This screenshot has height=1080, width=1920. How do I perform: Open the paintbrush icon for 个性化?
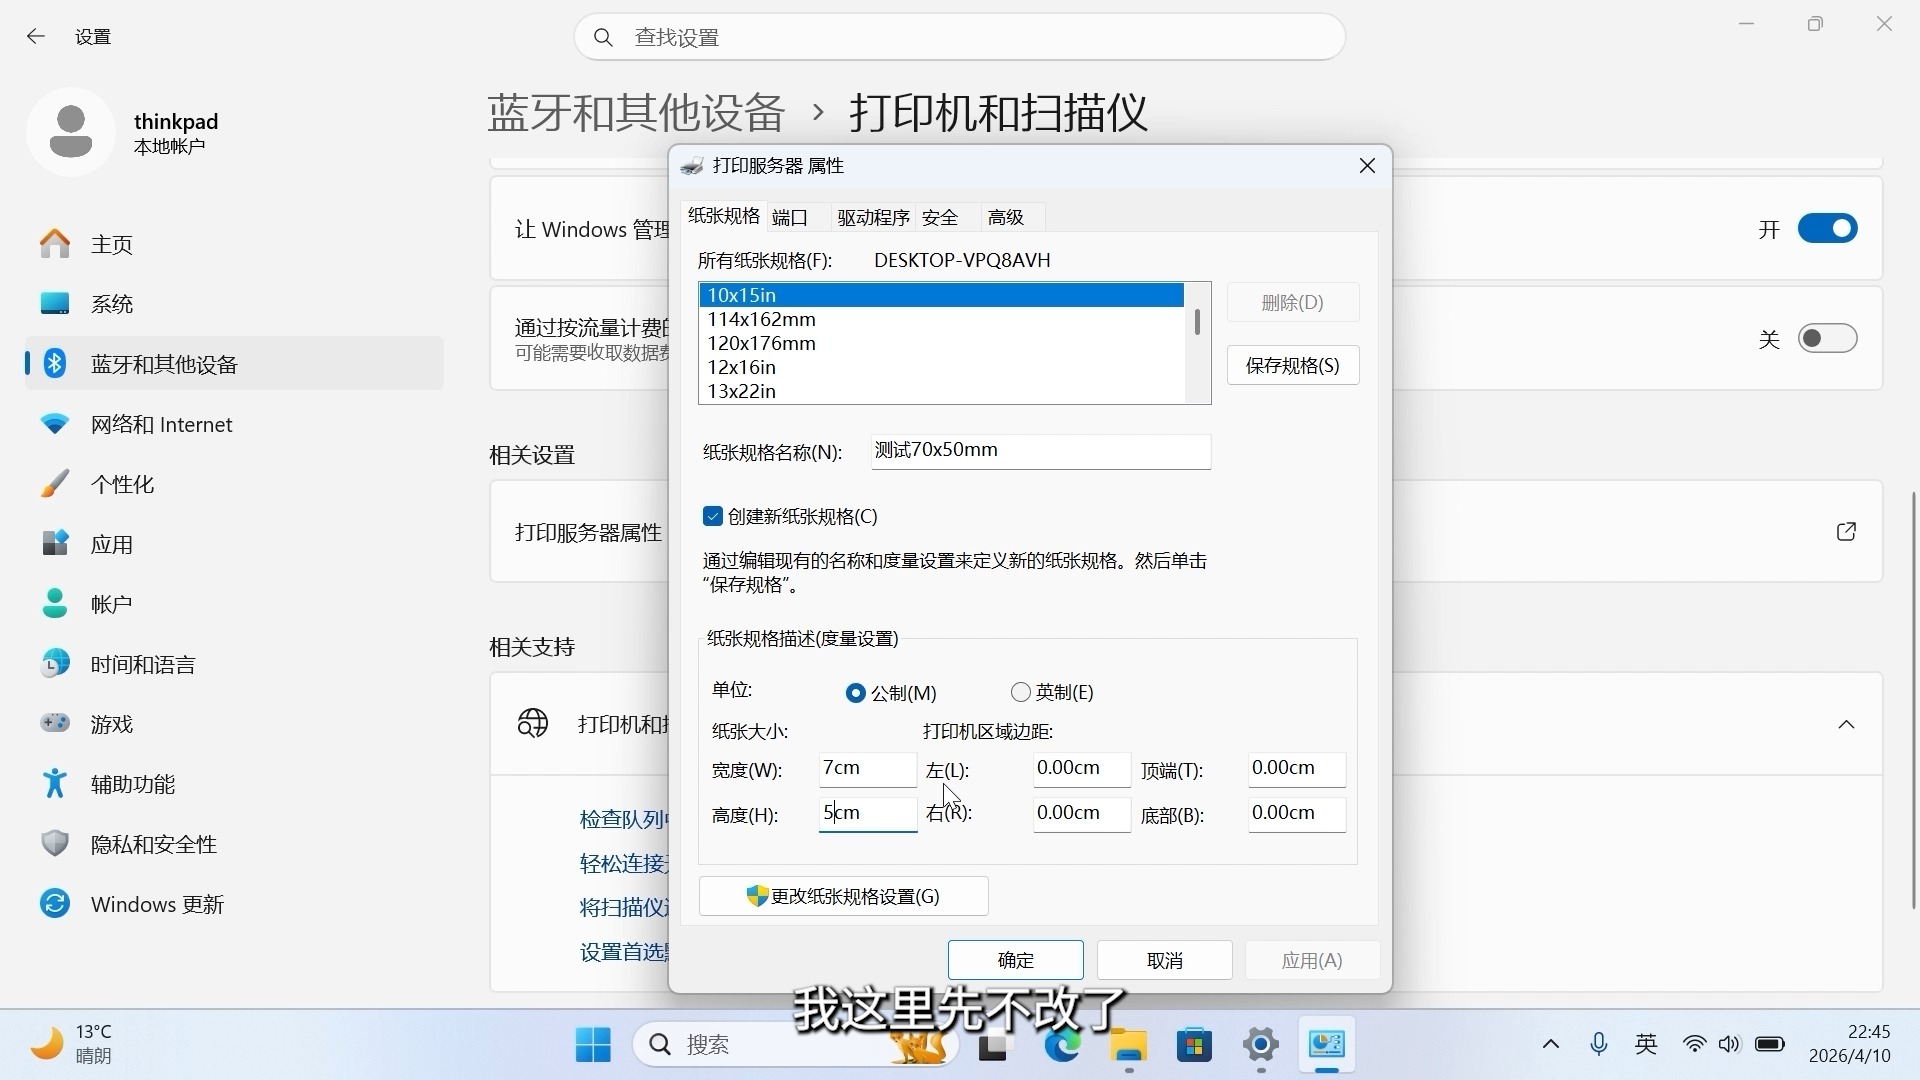(x=55, y=484)
